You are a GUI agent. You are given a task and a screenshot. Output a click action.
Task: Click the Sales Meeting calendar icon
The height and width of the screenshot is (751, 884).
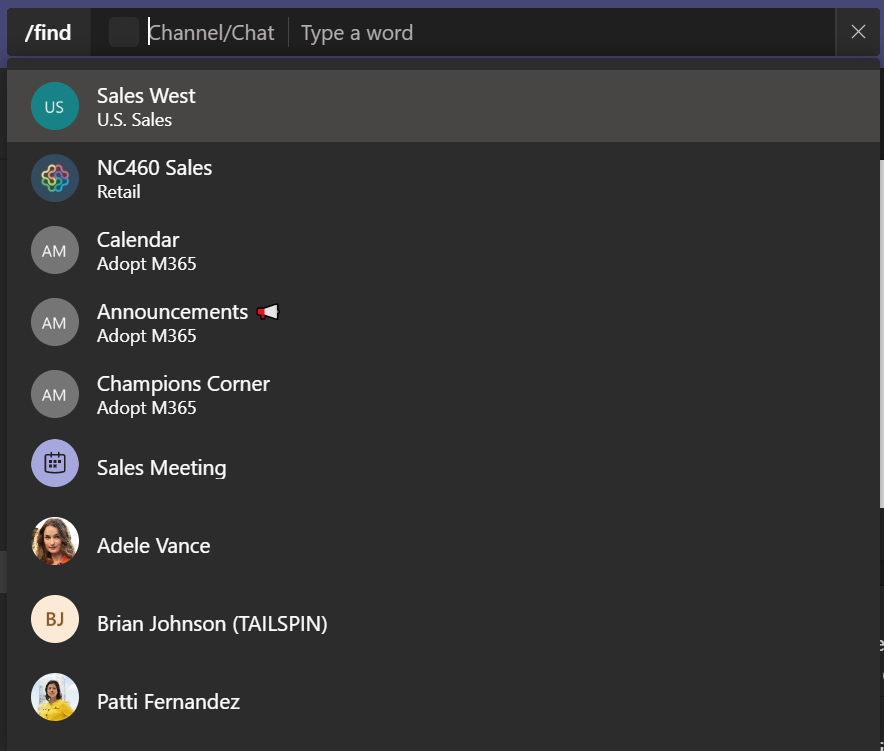pos(55,463)
